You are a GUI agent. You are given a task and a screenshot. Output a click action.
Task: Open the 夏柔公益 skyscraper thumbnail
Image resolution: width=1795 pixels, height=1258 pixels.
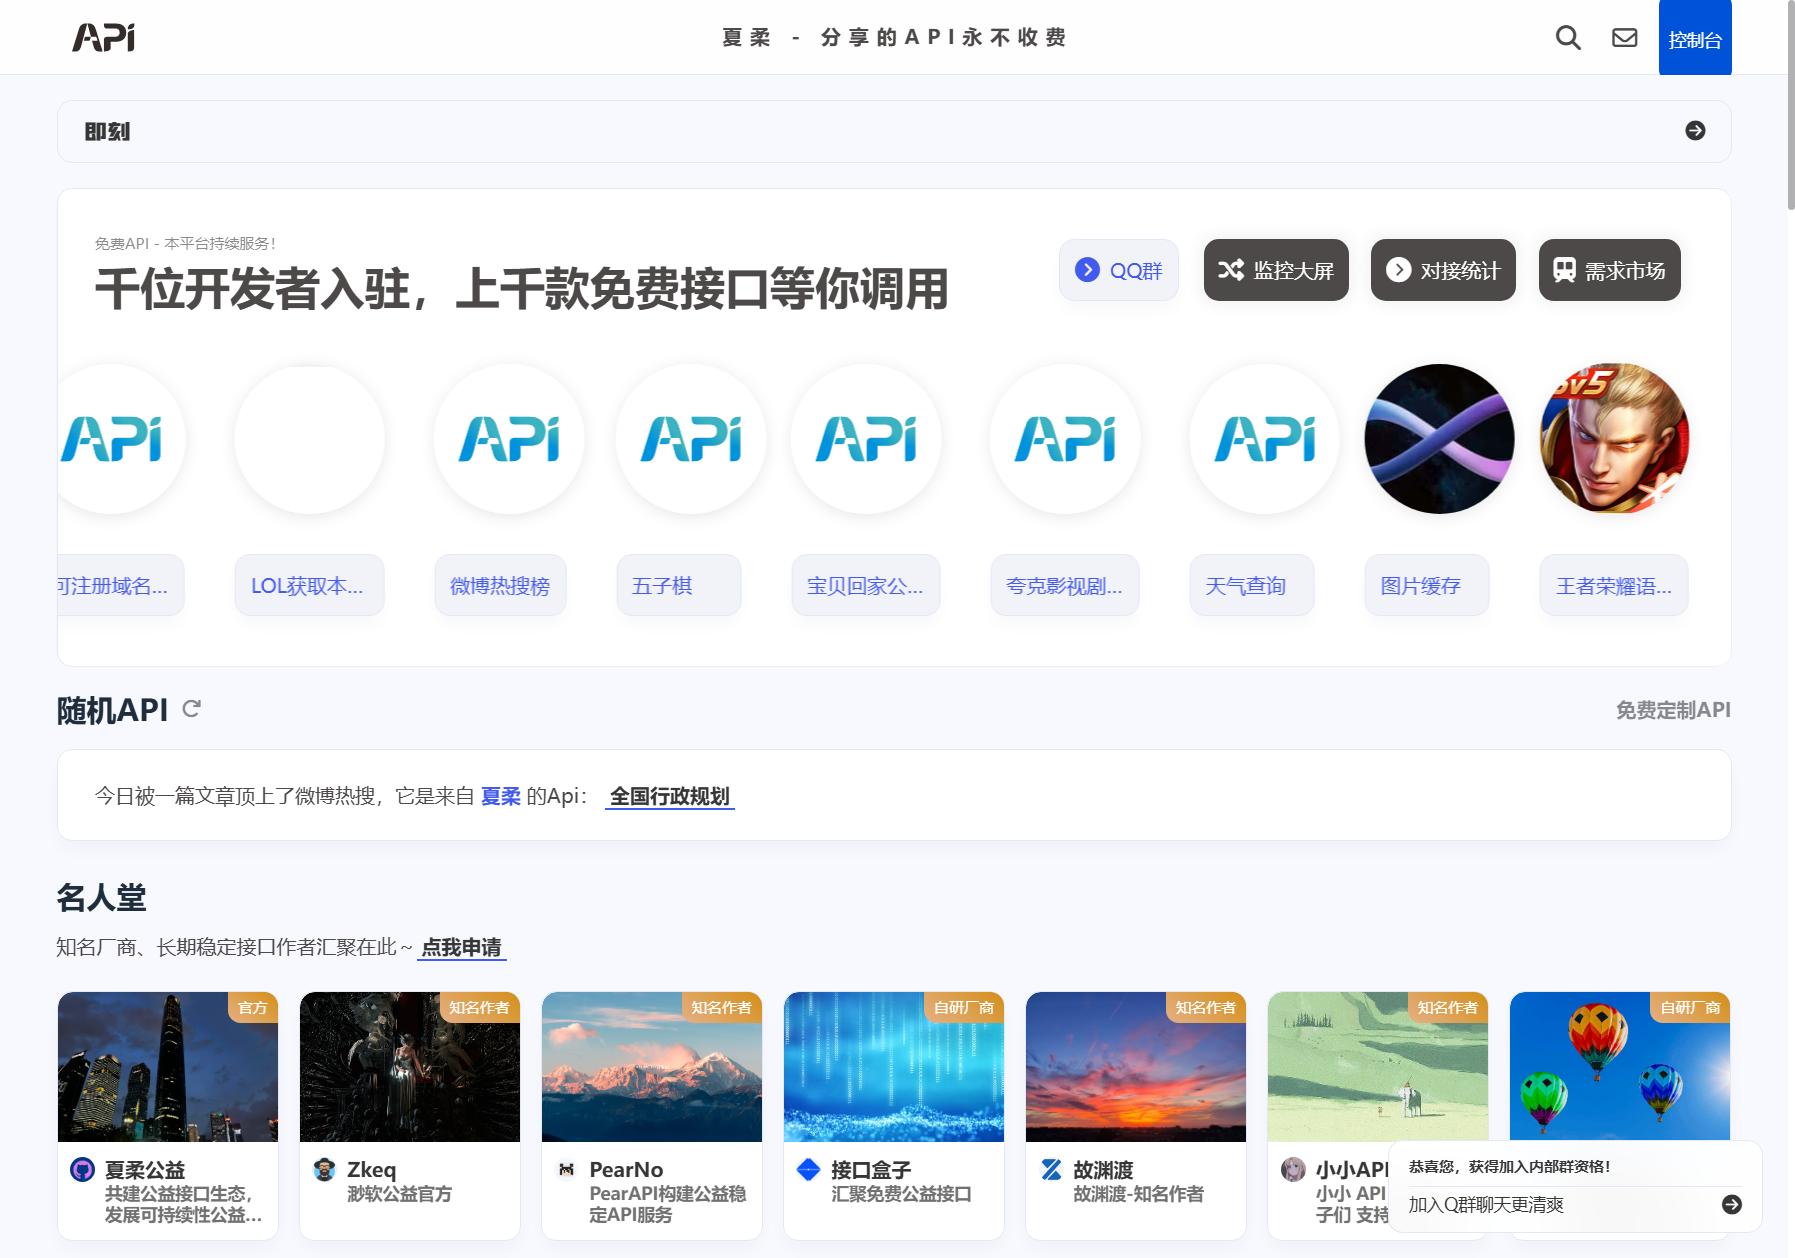click(168, 1067)
